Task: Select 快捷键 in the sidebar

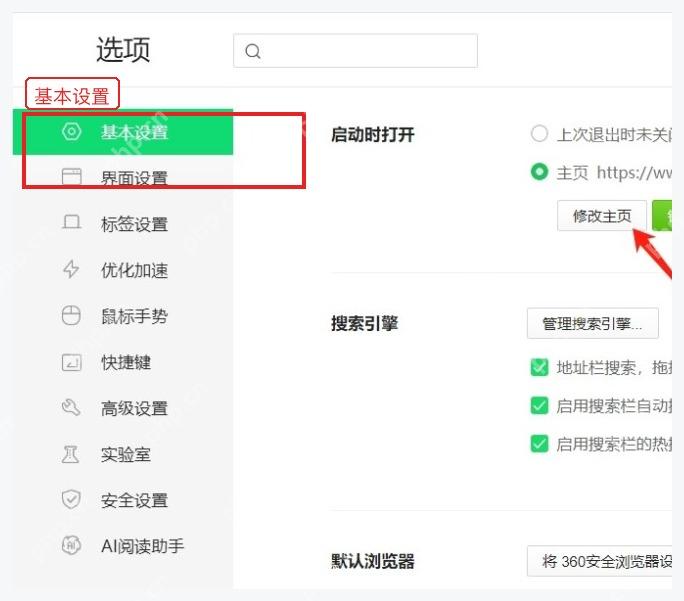Action: (123, 362)
